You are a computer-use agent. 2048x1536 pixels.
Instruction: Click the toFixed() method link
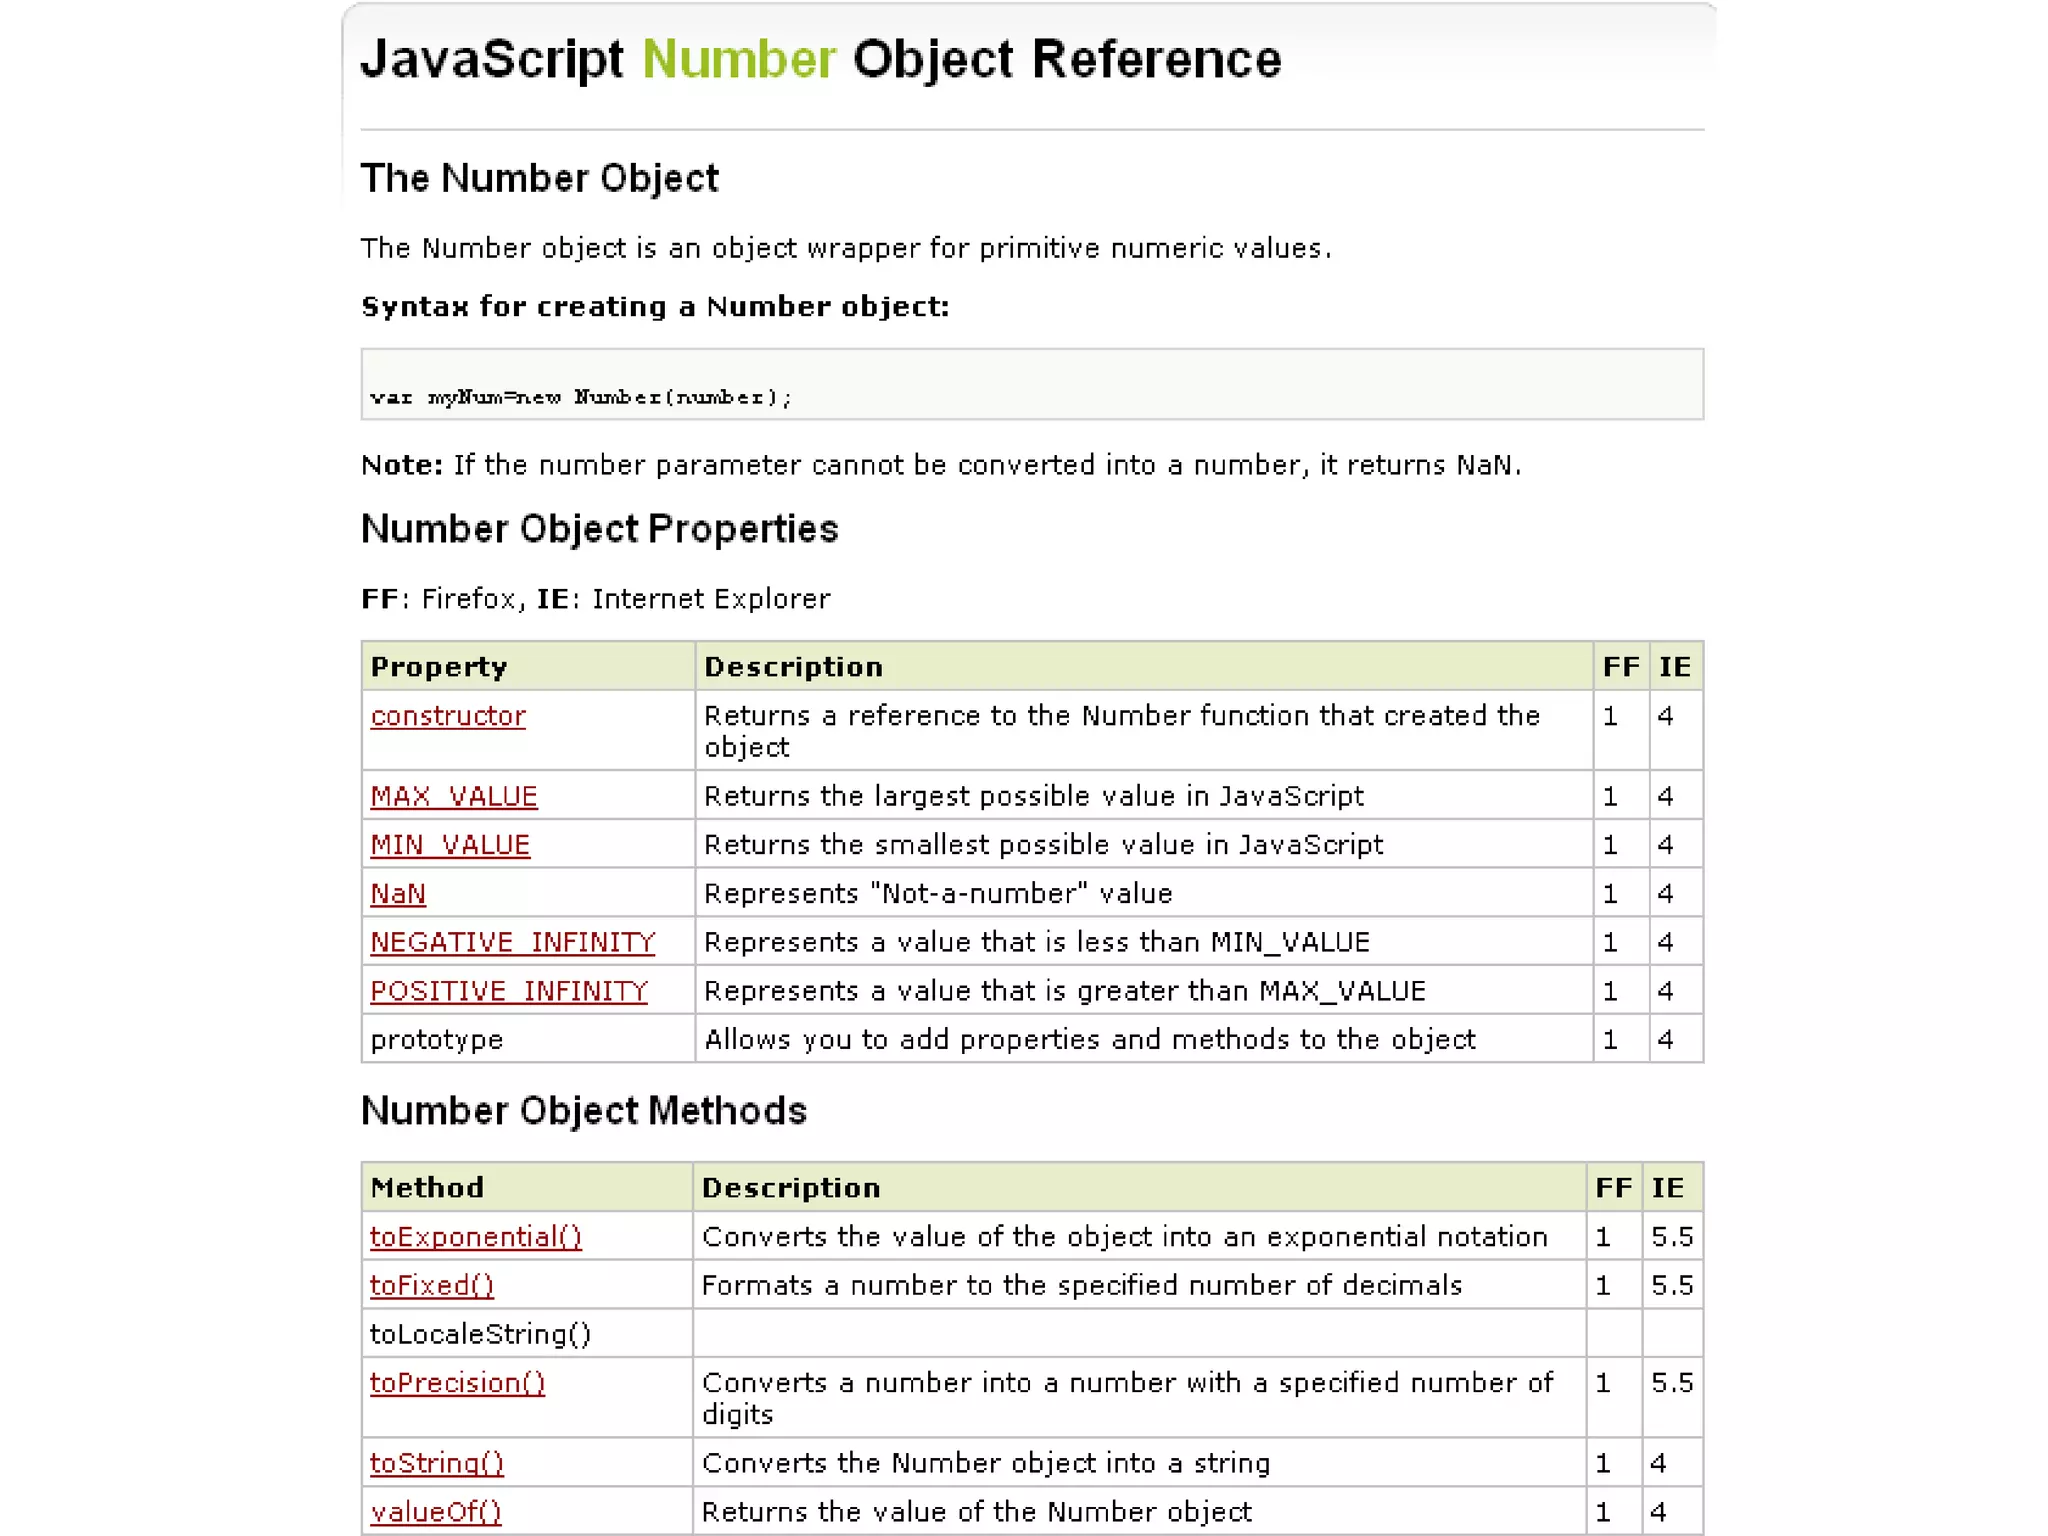pyautogui.click(x=431, y=1285)
